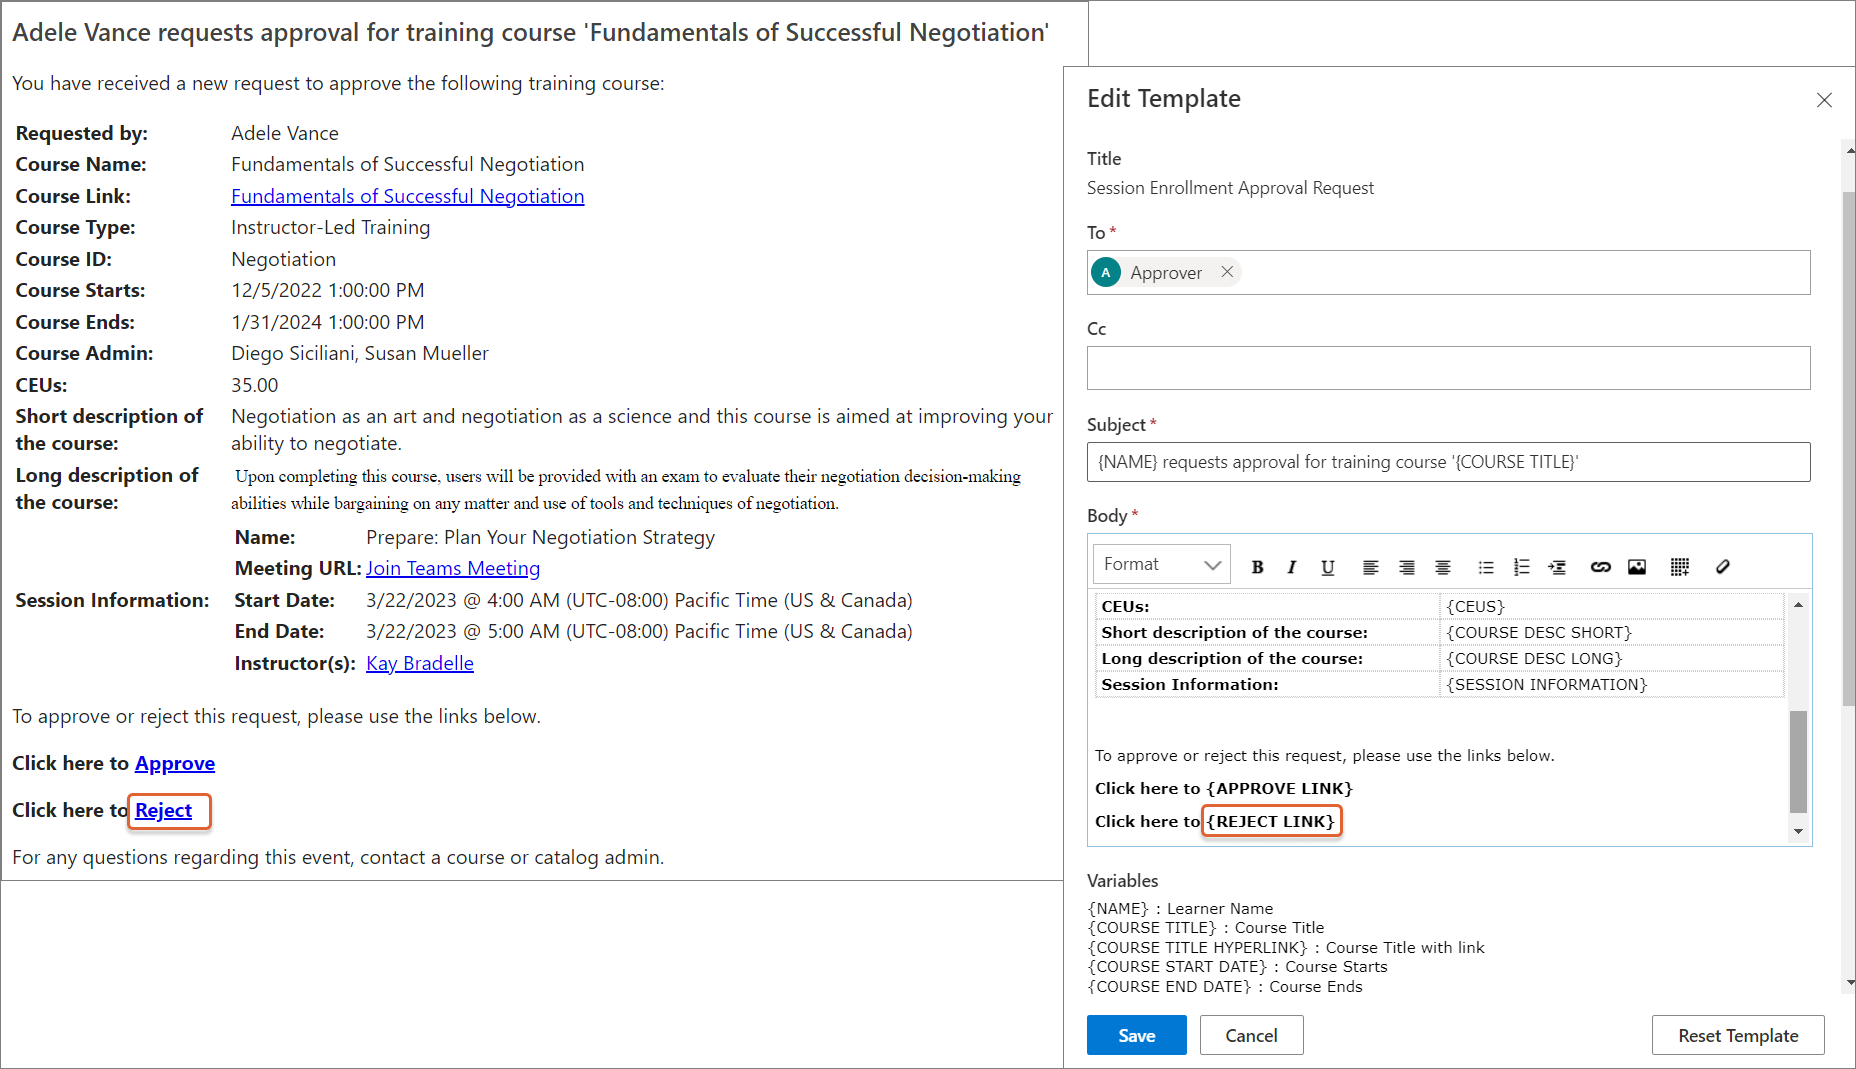Toggle bold formatting in body editor
Image resolution: width=1856 pixels, height=1069 pixels.
point(1257,567)
